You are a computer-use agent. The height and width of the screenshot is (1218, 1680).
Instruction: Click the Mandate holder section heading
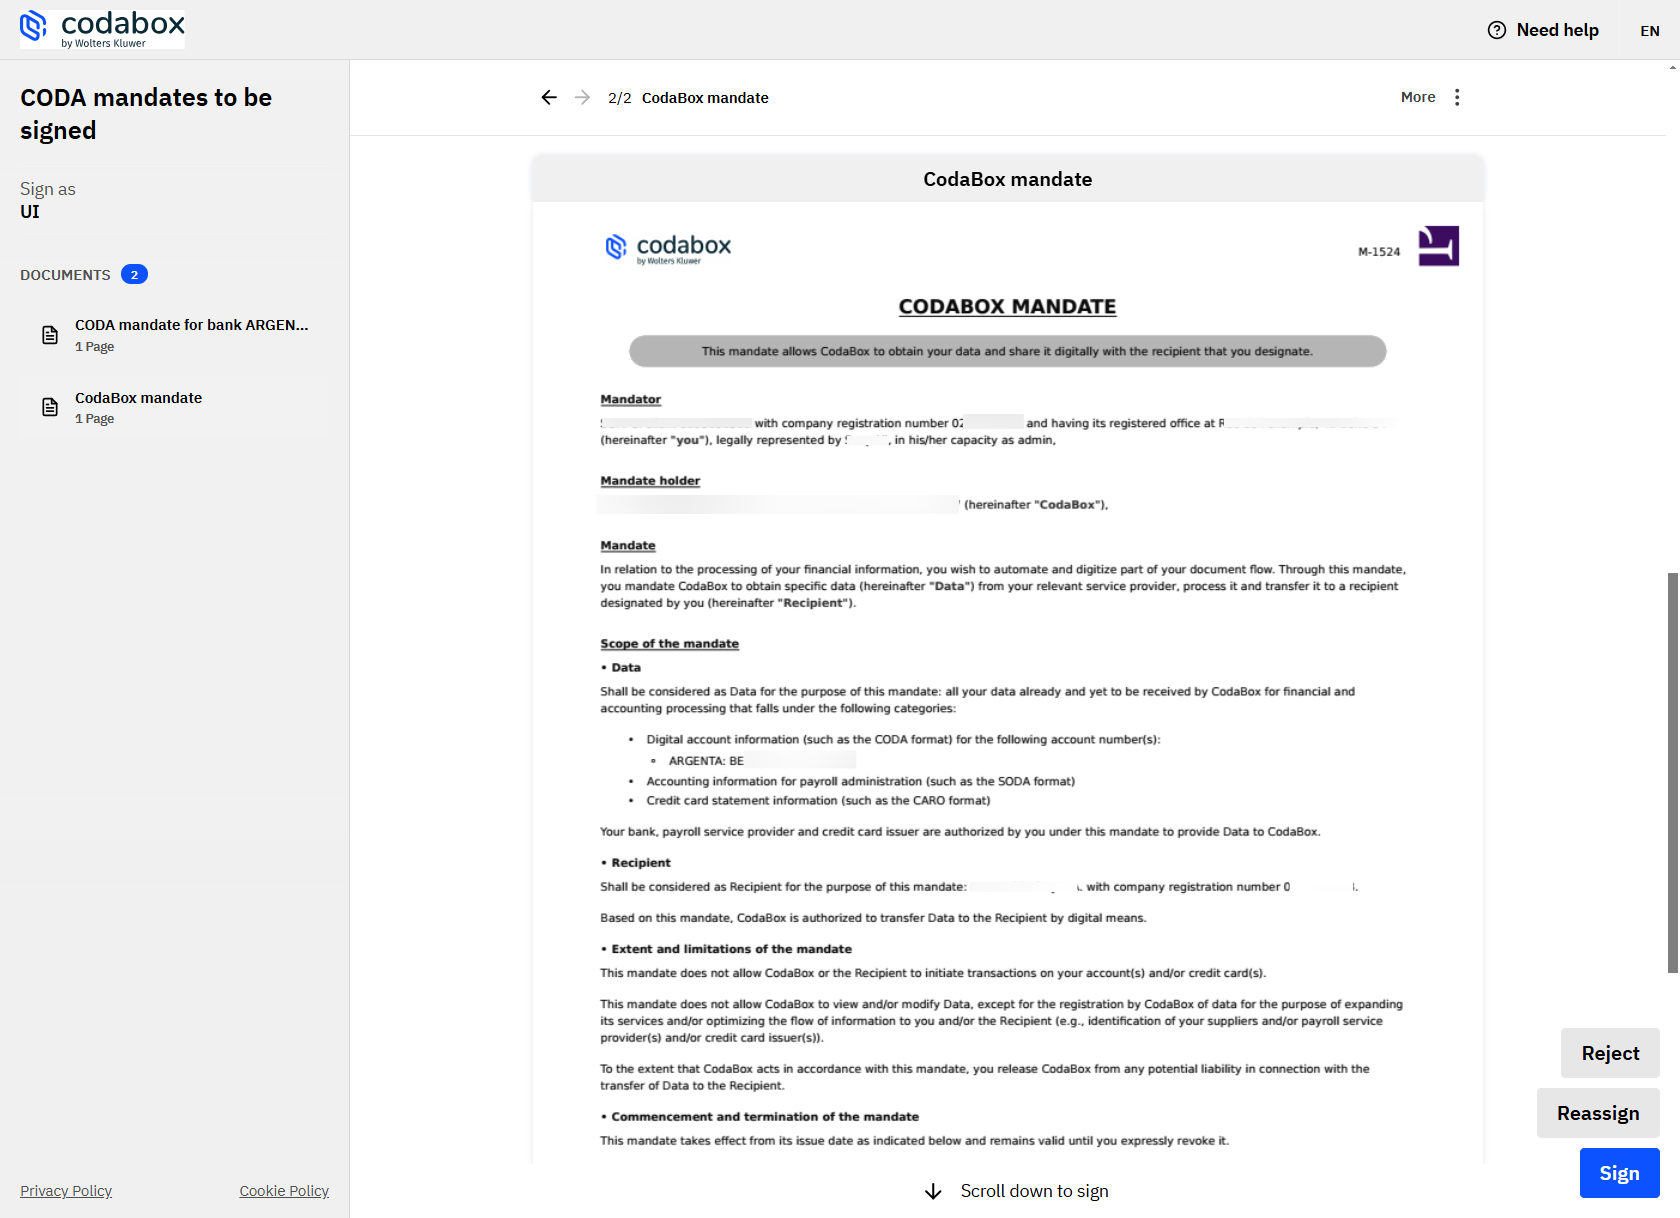650,481
